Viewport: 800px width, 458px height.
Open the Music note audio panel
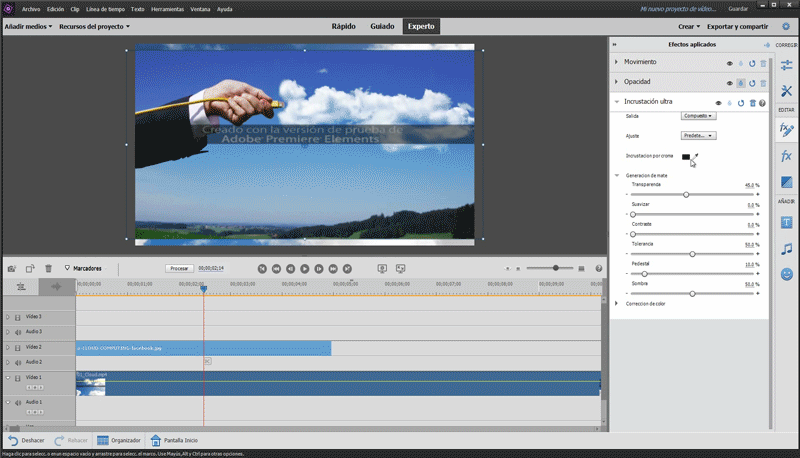(x=786, y=248)
